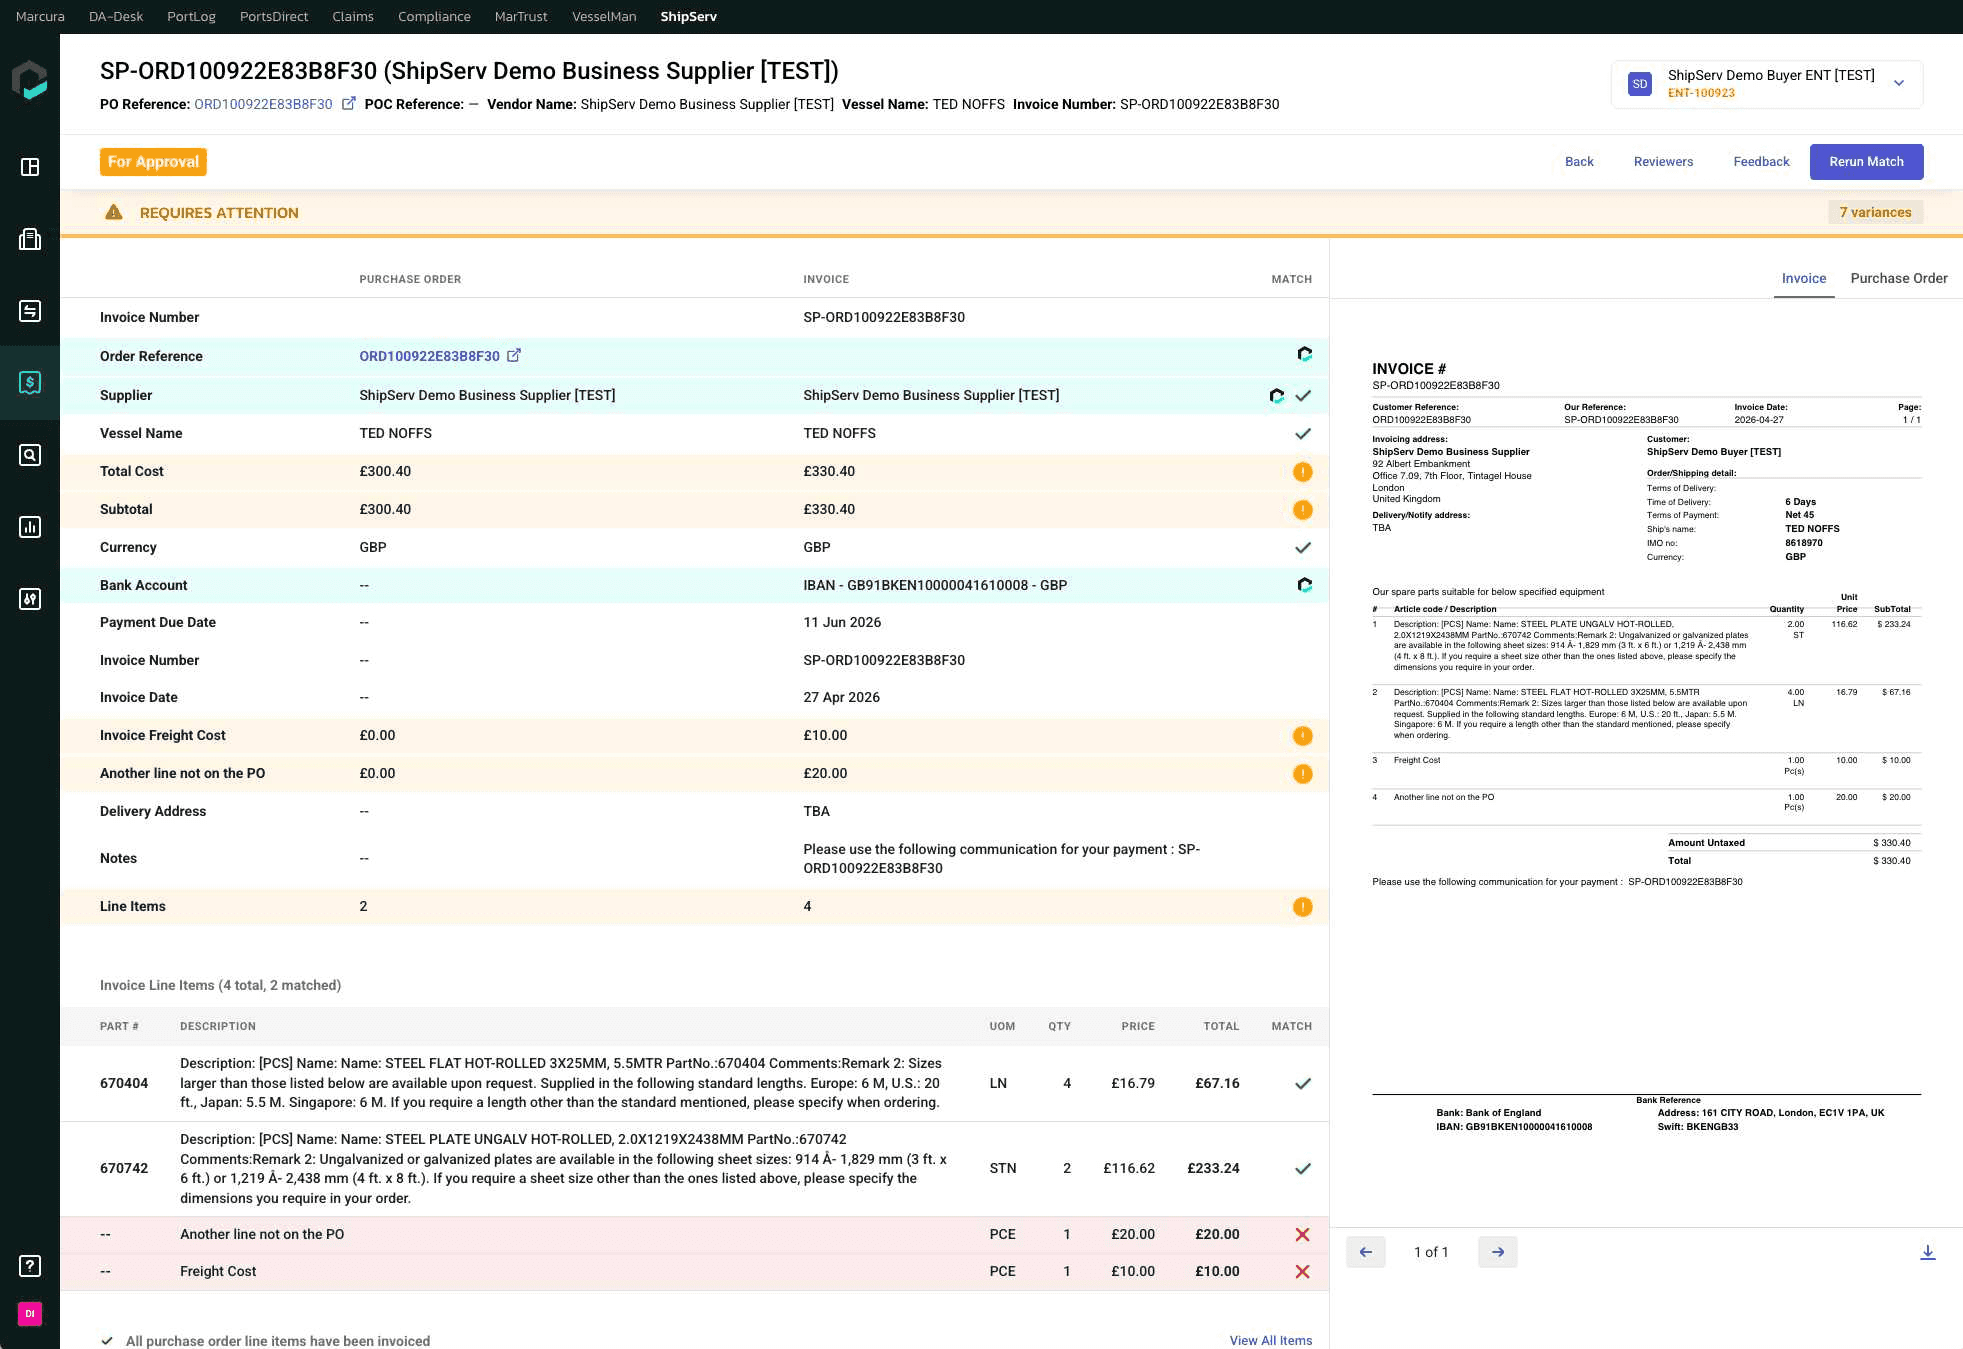Click the IBAN bank account value
The image size is (1963, 1349).
click(935, 585)
